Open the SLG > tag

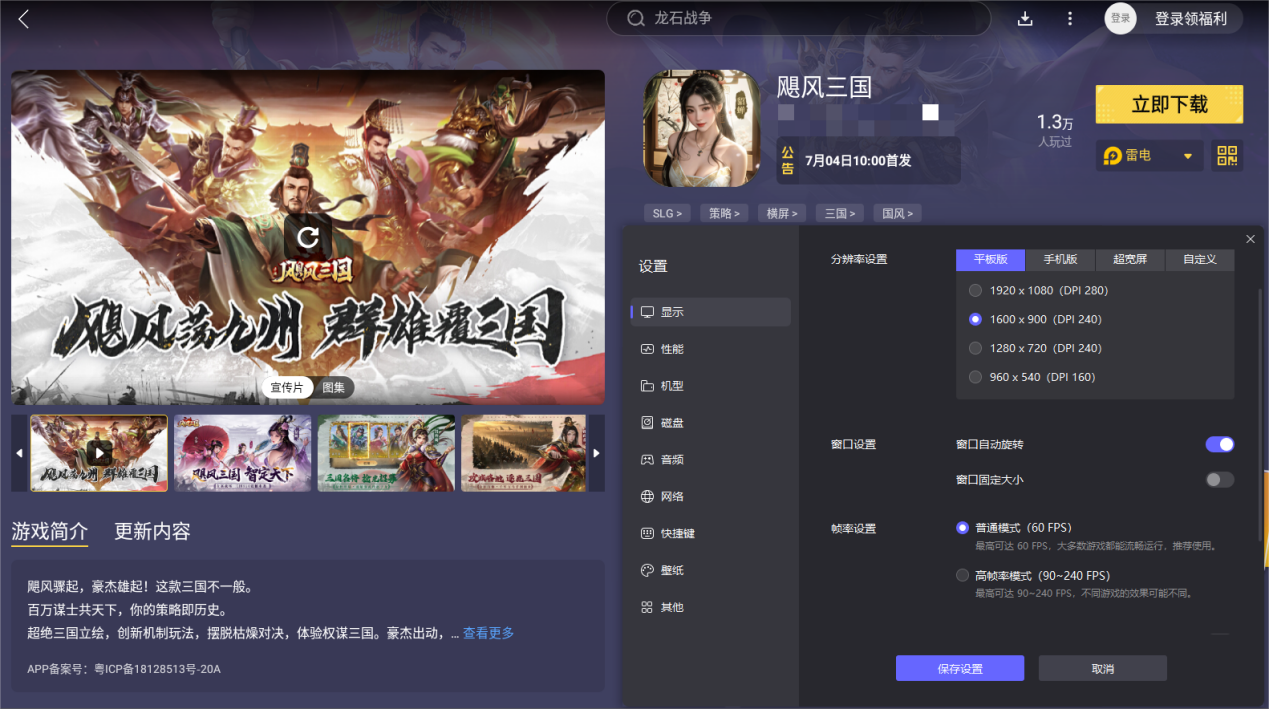tap(669, 213)
